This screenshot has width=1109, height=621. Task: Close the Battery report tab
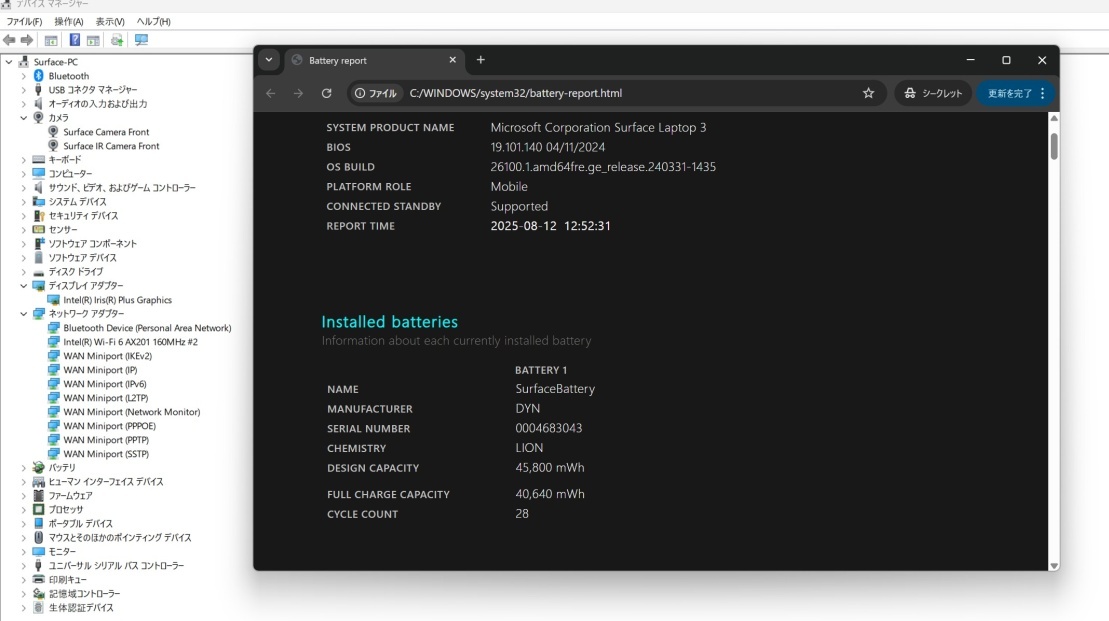coord(452,60)
